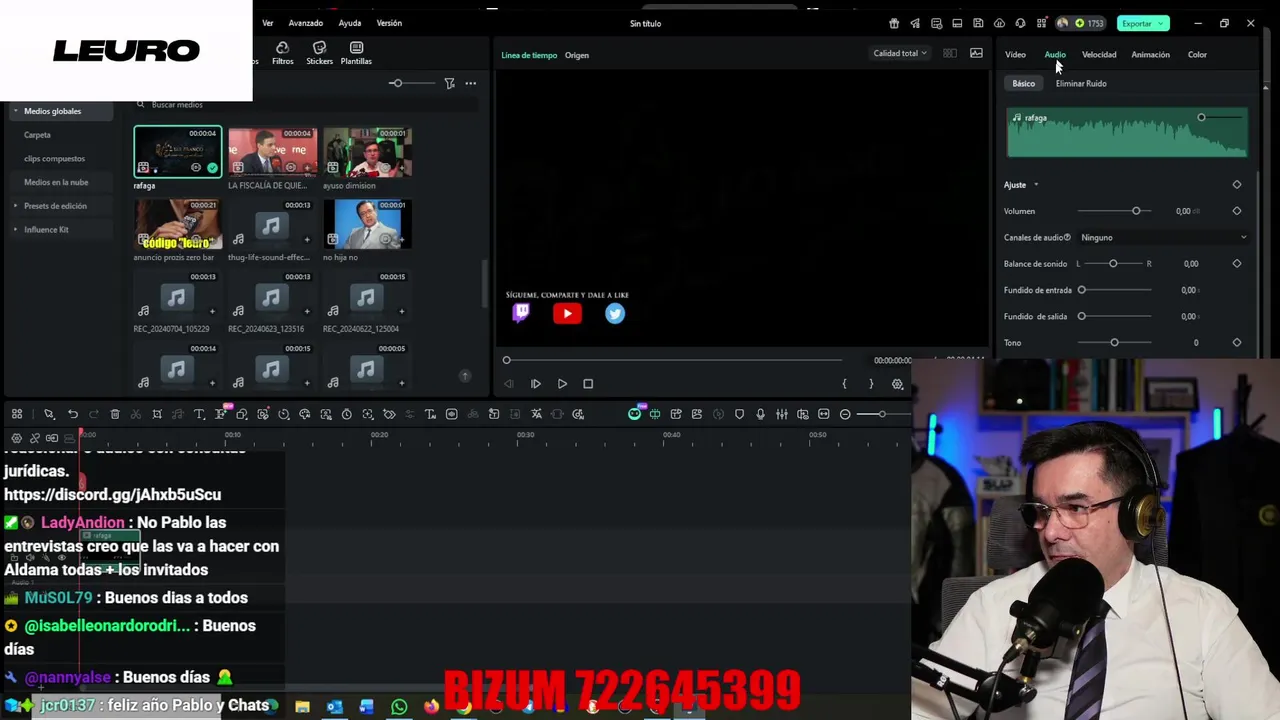Viewport: 1280px width, 720px height.
Task: Click the Volumen slider handle
Action: pyautogui.click(x=1136, y=211)
